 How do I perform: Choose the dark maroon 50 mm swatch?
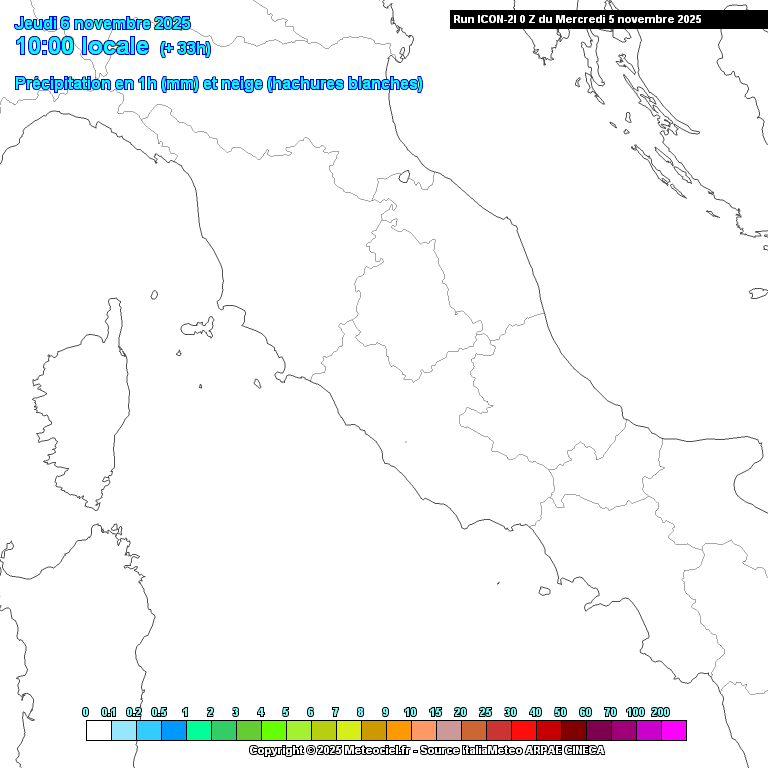[573, 731]
